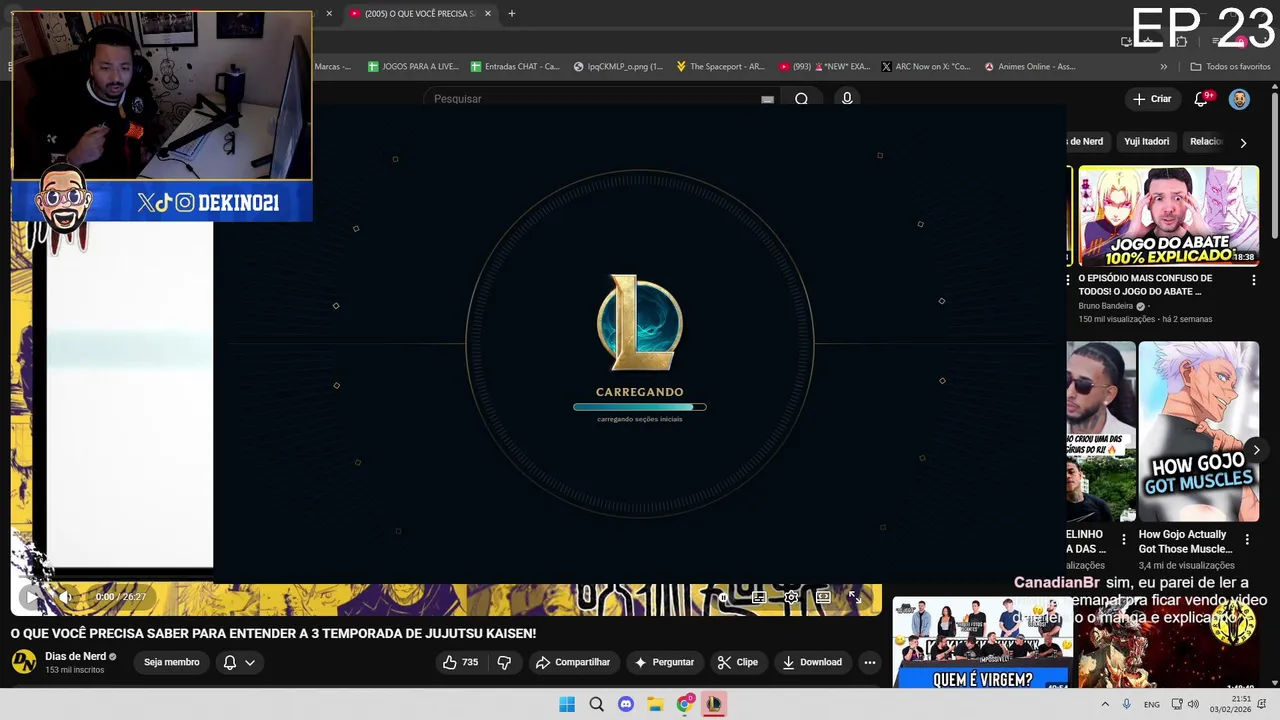Open video player settings gear
This screenshot has height=720, width=1280.
pyautogui.click(x=791, y=597)
